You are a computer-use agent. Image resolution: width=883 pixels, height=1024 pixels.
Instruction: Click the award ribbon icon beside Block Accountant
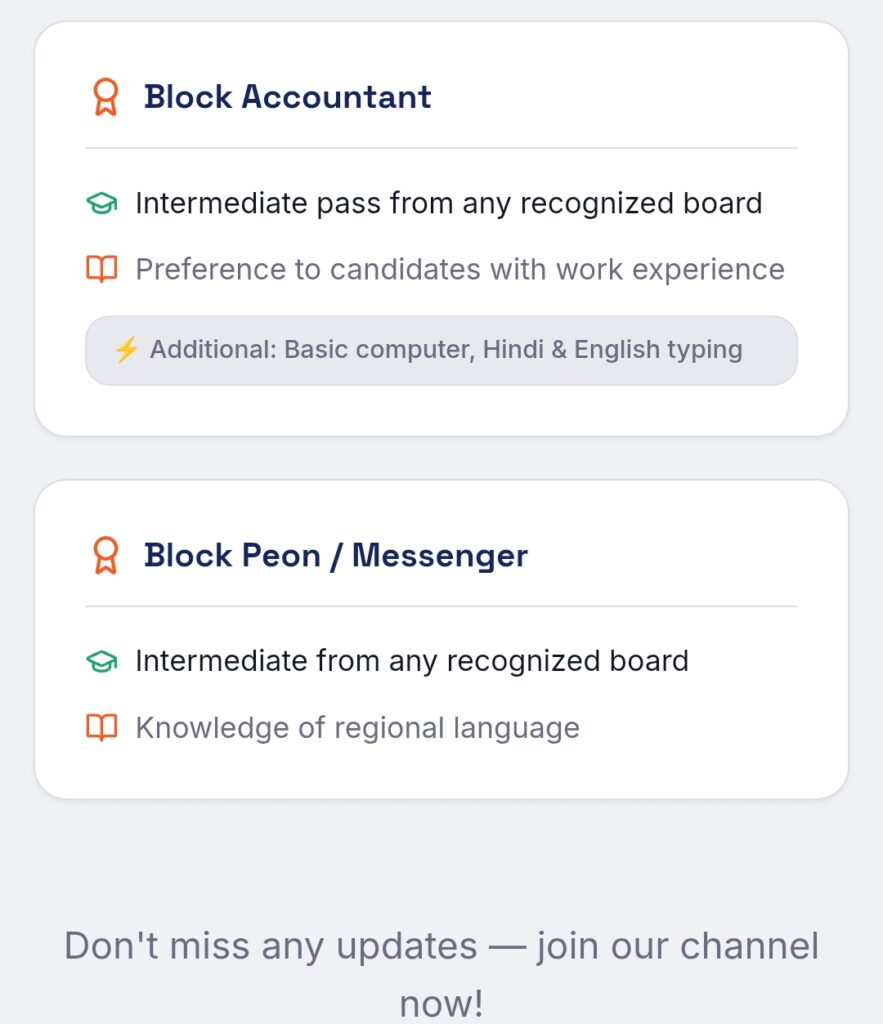(105, 97)
